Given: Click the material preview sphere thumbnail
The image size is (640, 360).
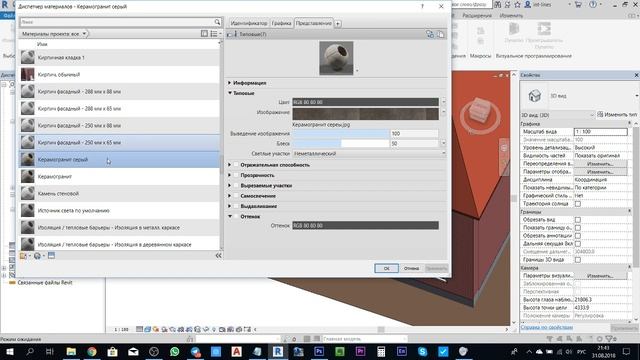Looking at the screenshot, I should pyautogui.click(x=336, y=58).
